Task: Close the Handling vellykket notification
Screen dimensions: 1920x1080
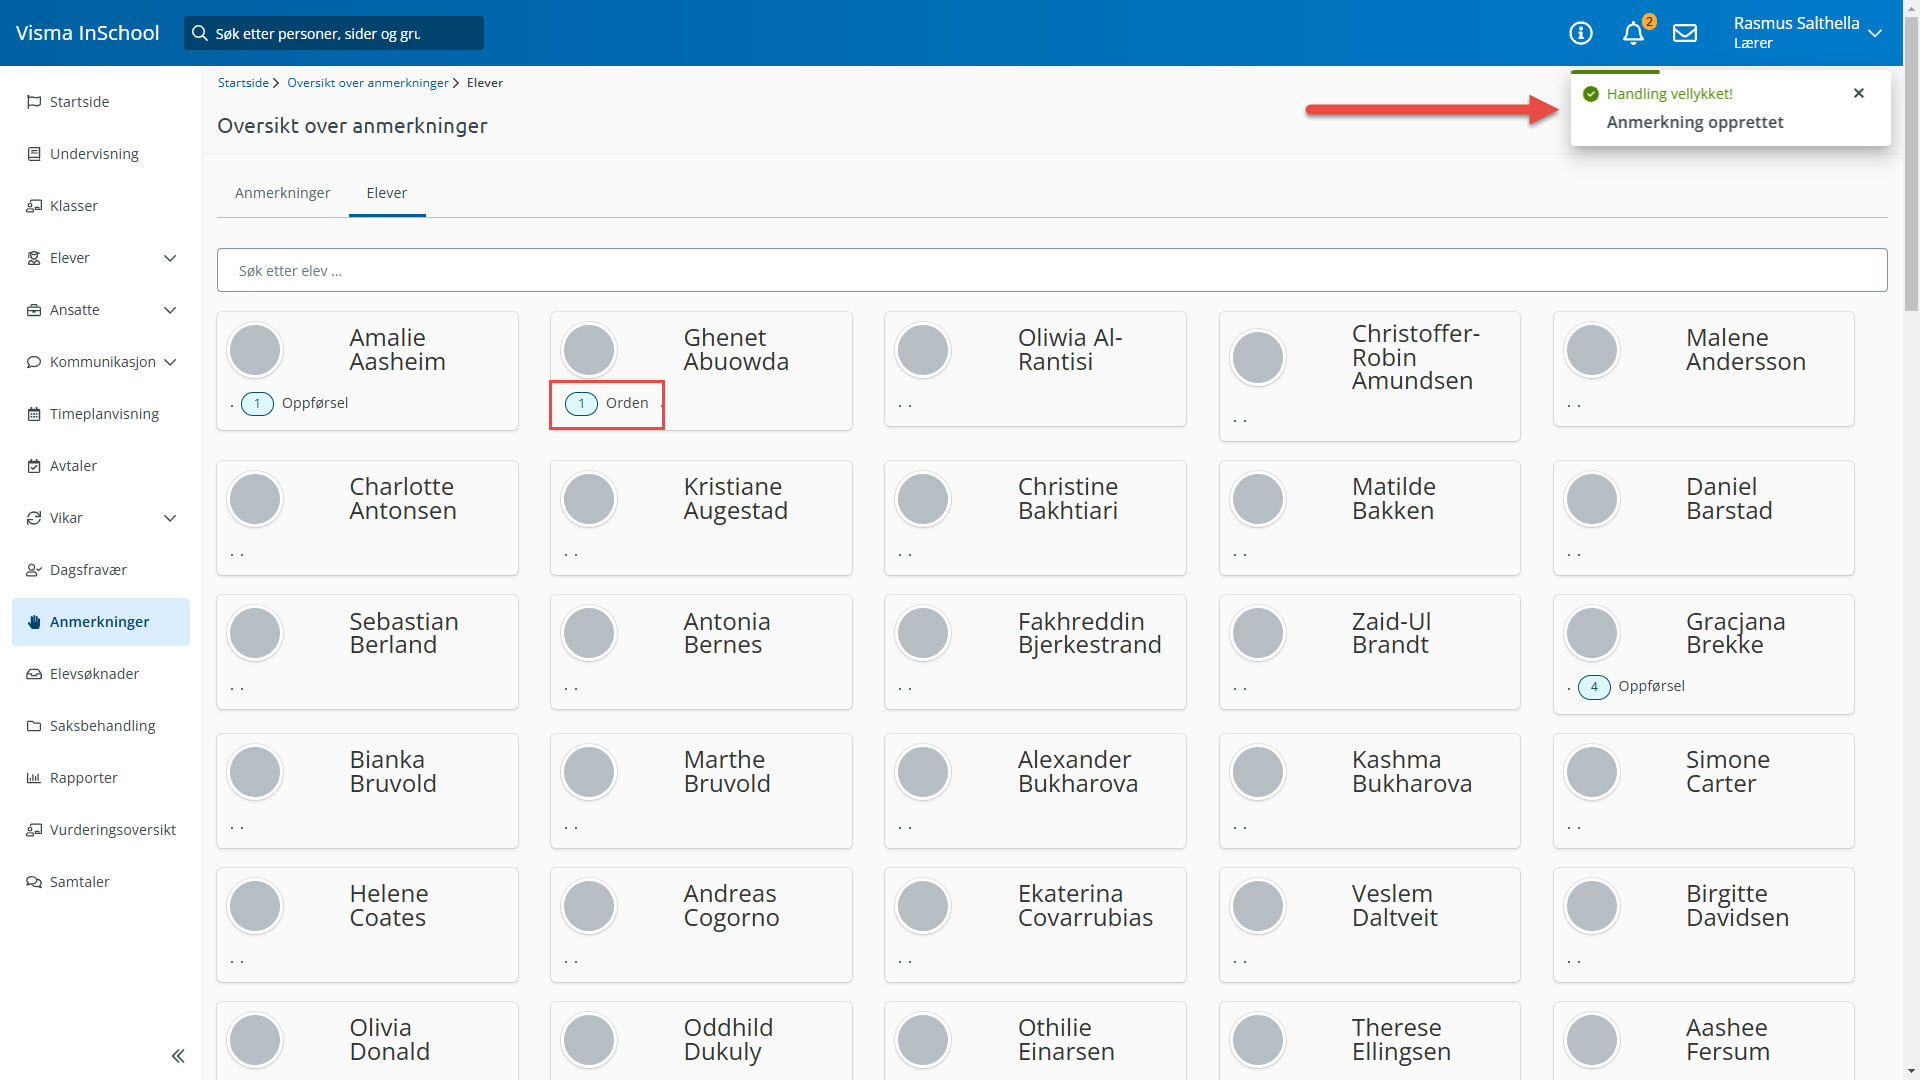Action: click(x=1858, y=93)
